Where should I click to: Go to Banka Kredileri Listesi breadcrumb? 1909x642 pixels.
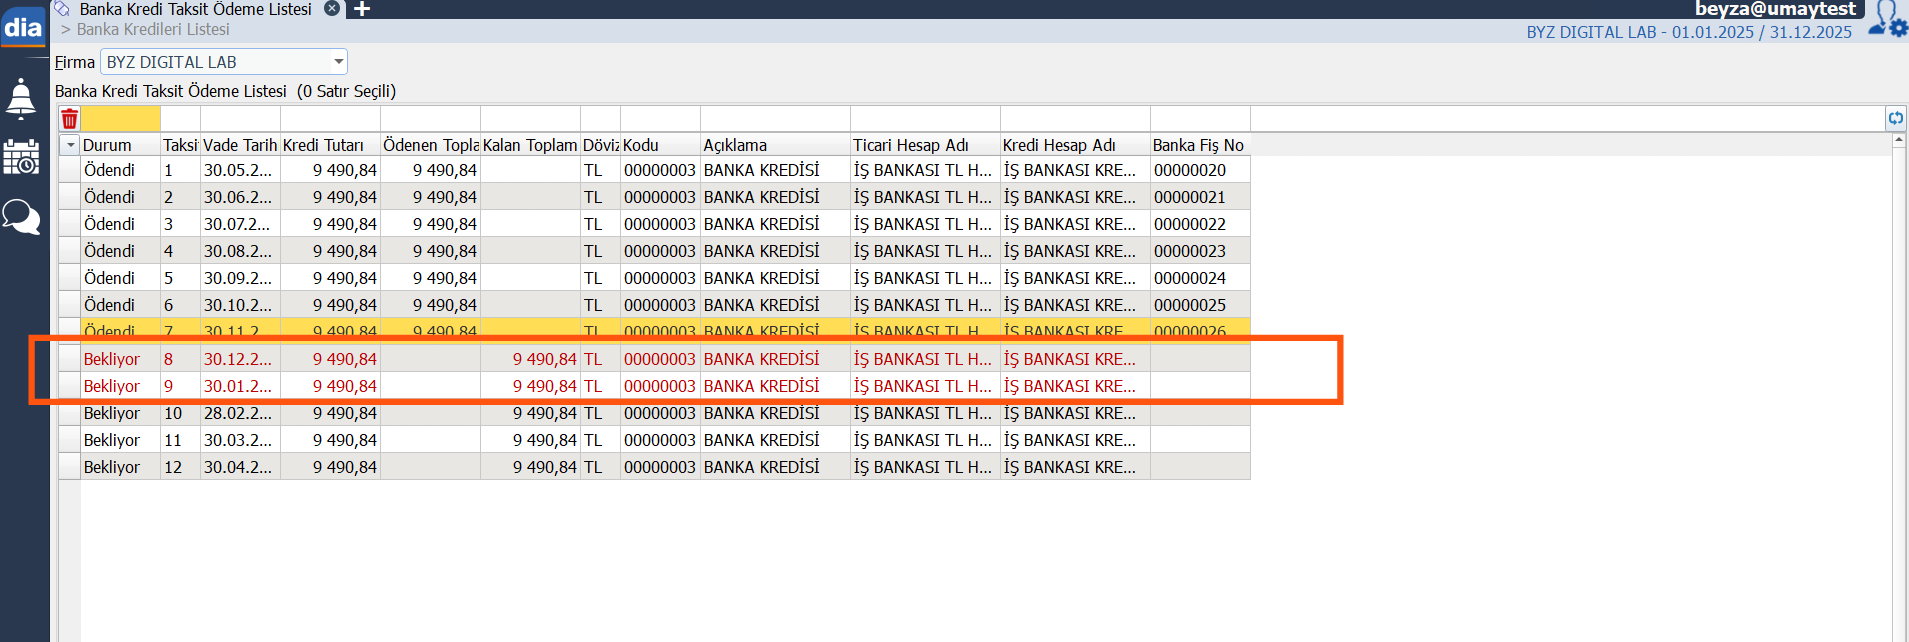153,30
